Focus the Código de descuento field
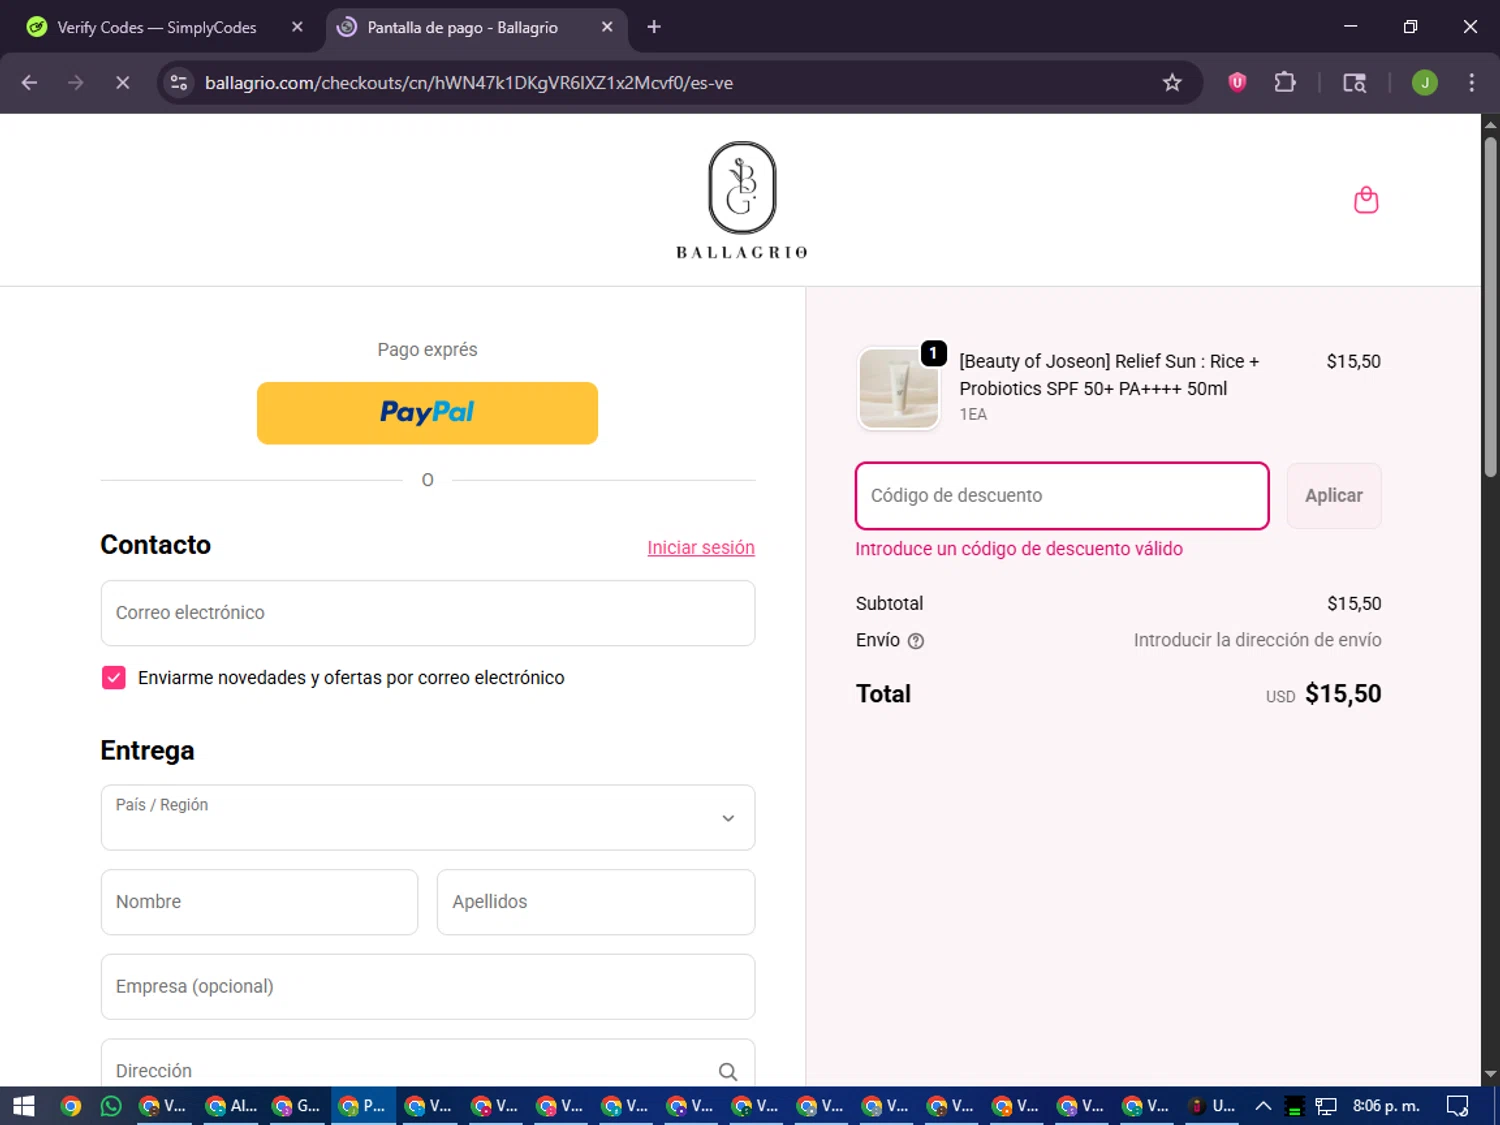The height and width of the screenshot is (1125, 1500). pyautogui.click(x=1062, y=496)
